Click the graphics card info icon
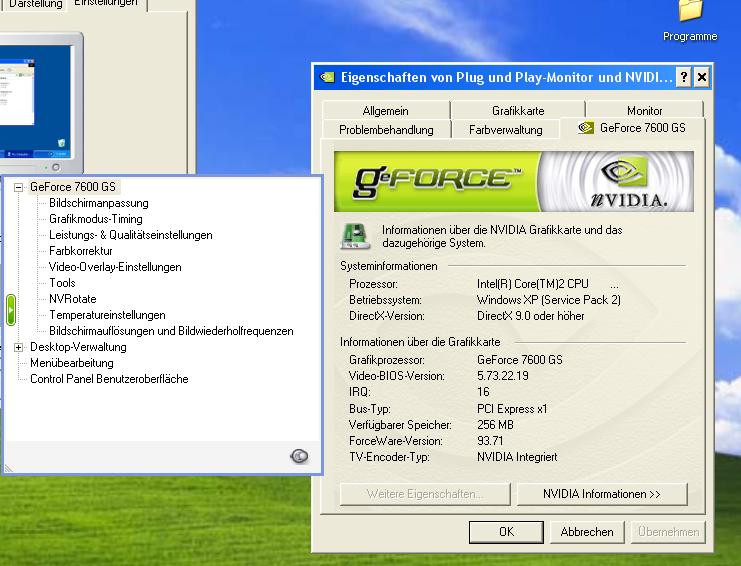The height and width of the screenshot is (566, 741). pyautogui.click(x=355, y=236)
